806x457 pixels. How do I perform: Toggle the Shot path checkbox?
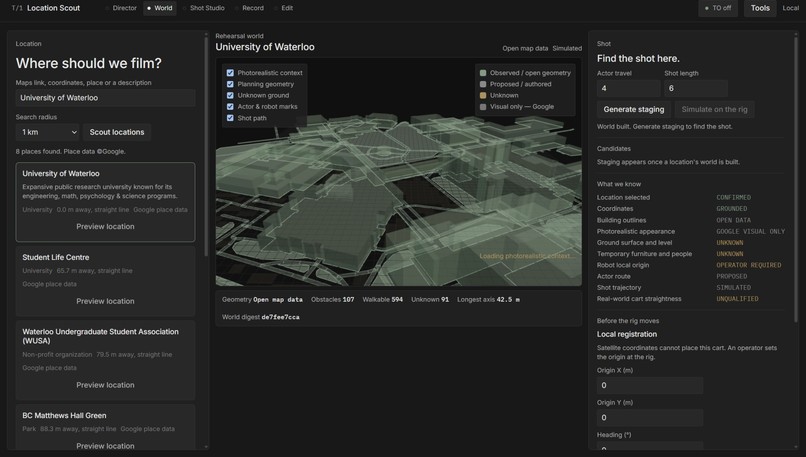tap(230, 118)
